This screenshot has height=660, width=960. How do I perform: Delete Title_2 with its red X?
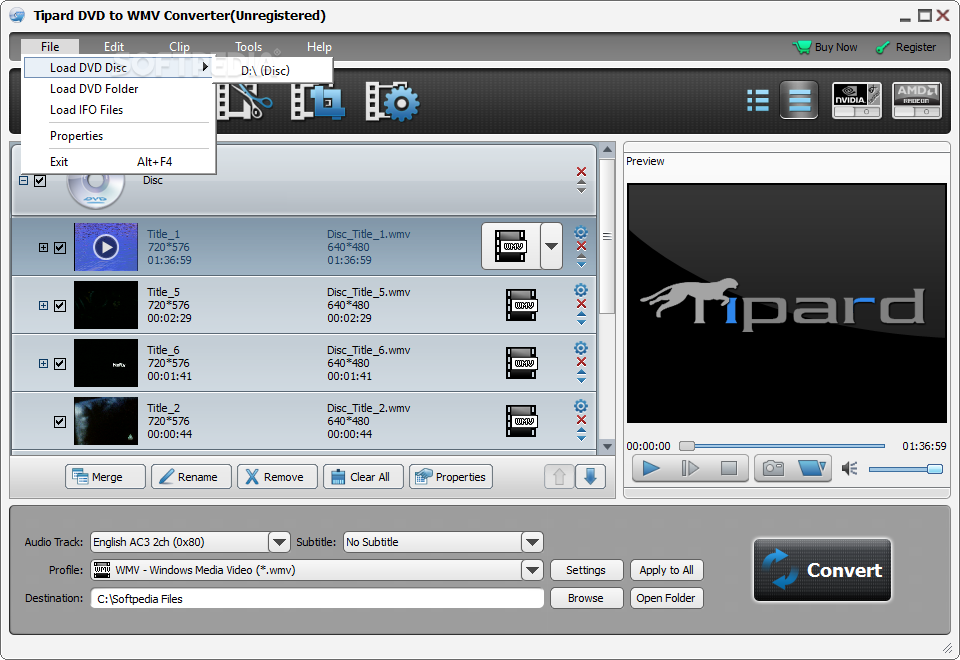tap(581, 419)
